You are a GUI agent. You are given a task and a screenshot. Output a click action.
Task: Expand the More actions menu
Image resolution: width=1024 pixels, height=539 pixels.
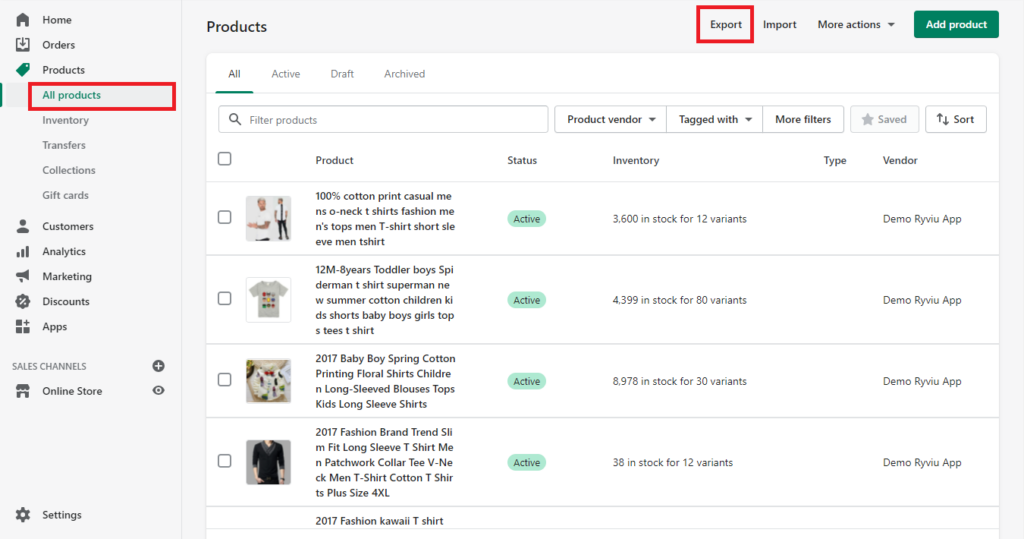[x=855, y=25]
